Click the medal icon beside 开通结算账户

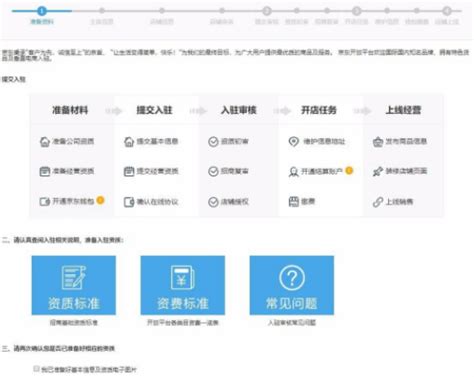tap(294, 172)
